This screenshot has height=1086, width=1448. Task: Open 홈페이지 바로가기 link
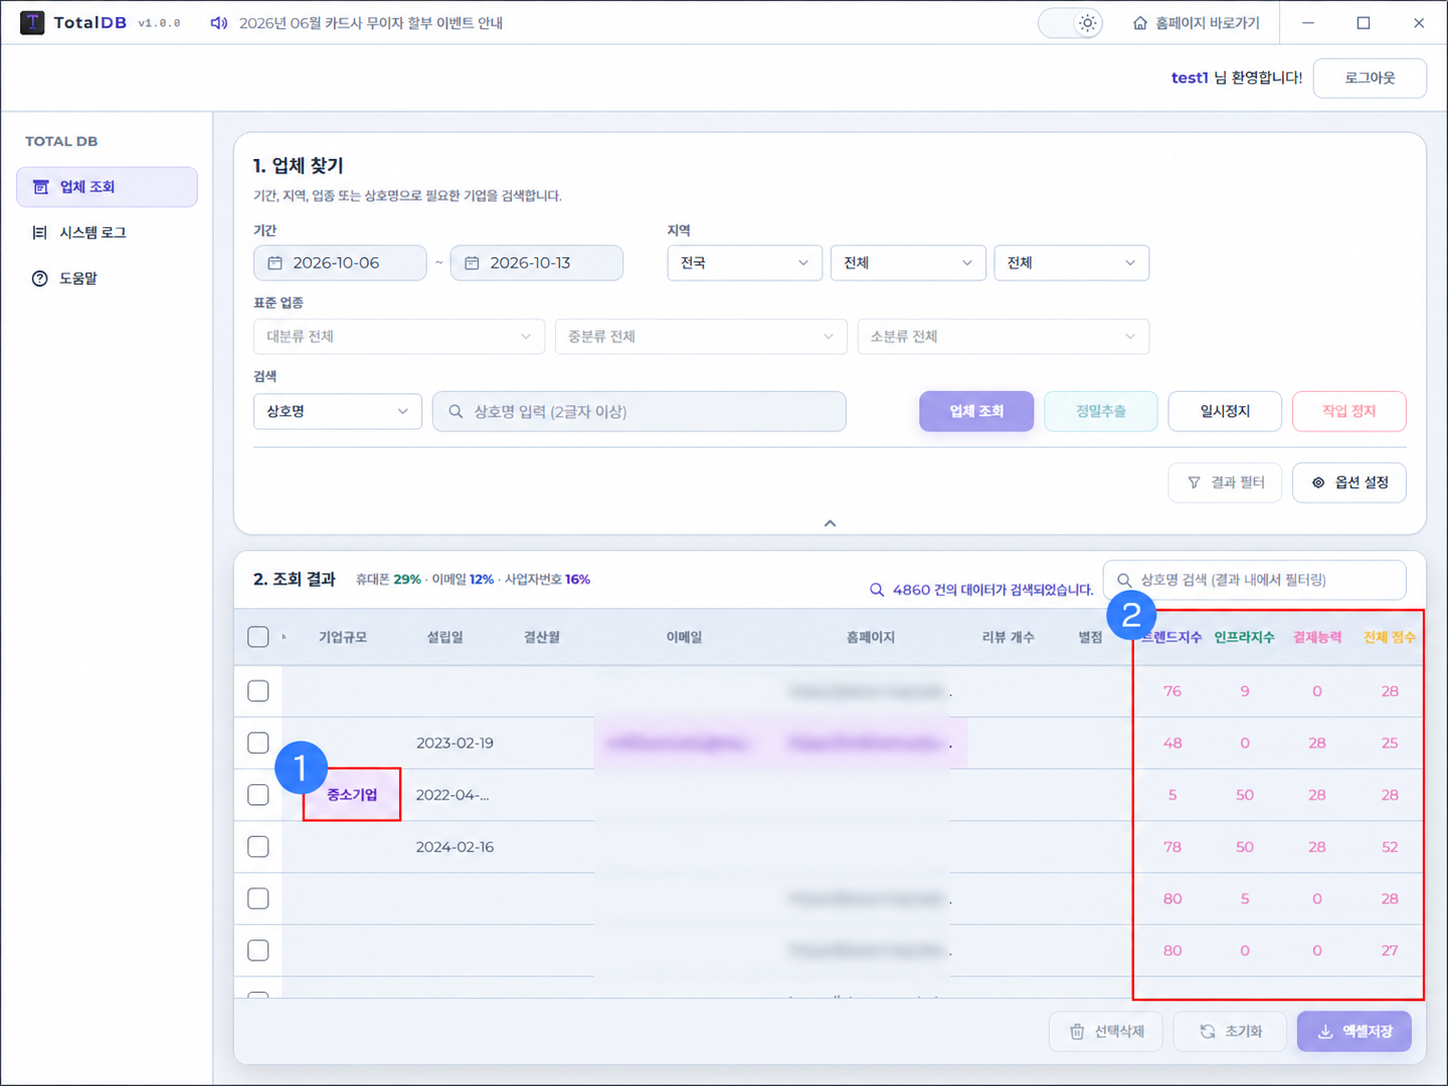[x=1196, y=23]
